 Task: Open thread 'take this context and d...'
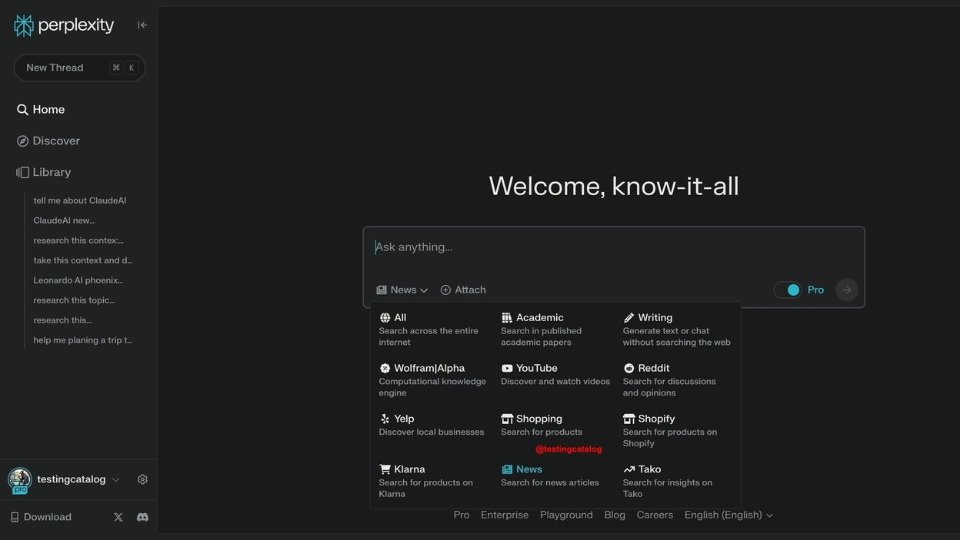[83, 260]
